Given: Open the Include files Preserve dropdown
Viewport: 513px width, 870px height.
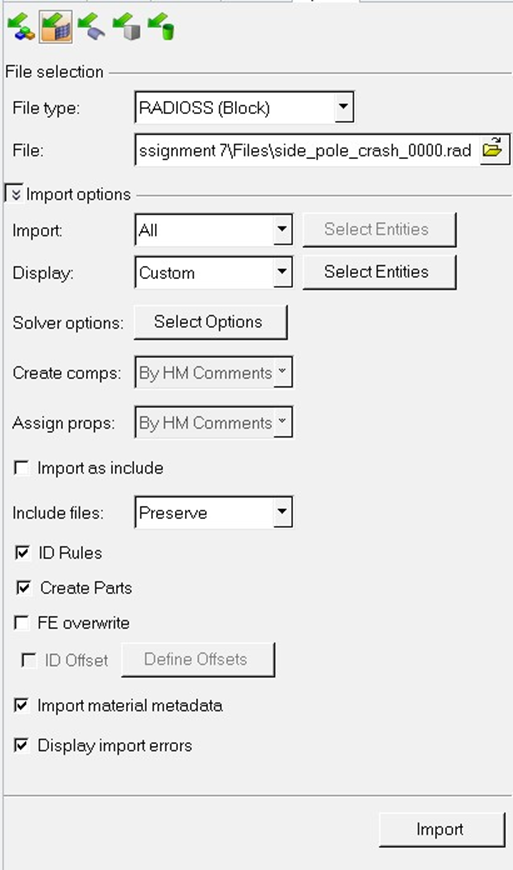Looking at the screenshot, I should [x=282, y=512].
